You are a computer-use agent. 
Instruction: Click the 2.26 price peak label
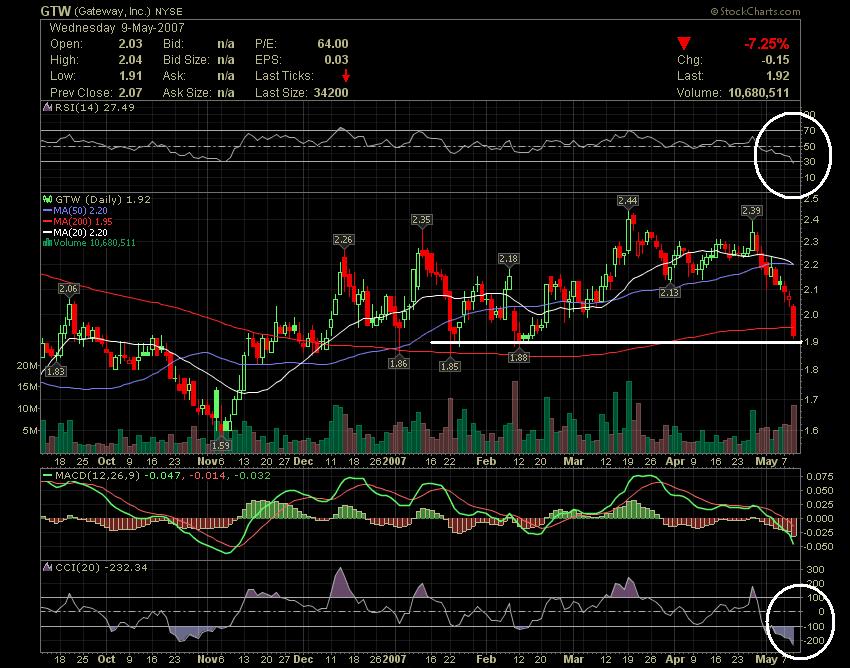coord(343,240)
